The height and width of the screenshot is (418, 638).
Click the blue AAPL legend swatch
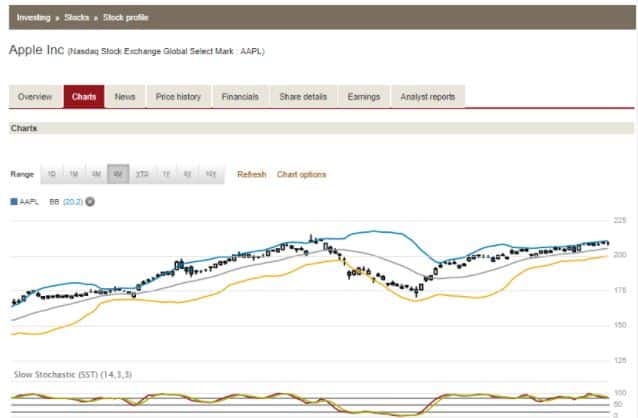(14, 201)
